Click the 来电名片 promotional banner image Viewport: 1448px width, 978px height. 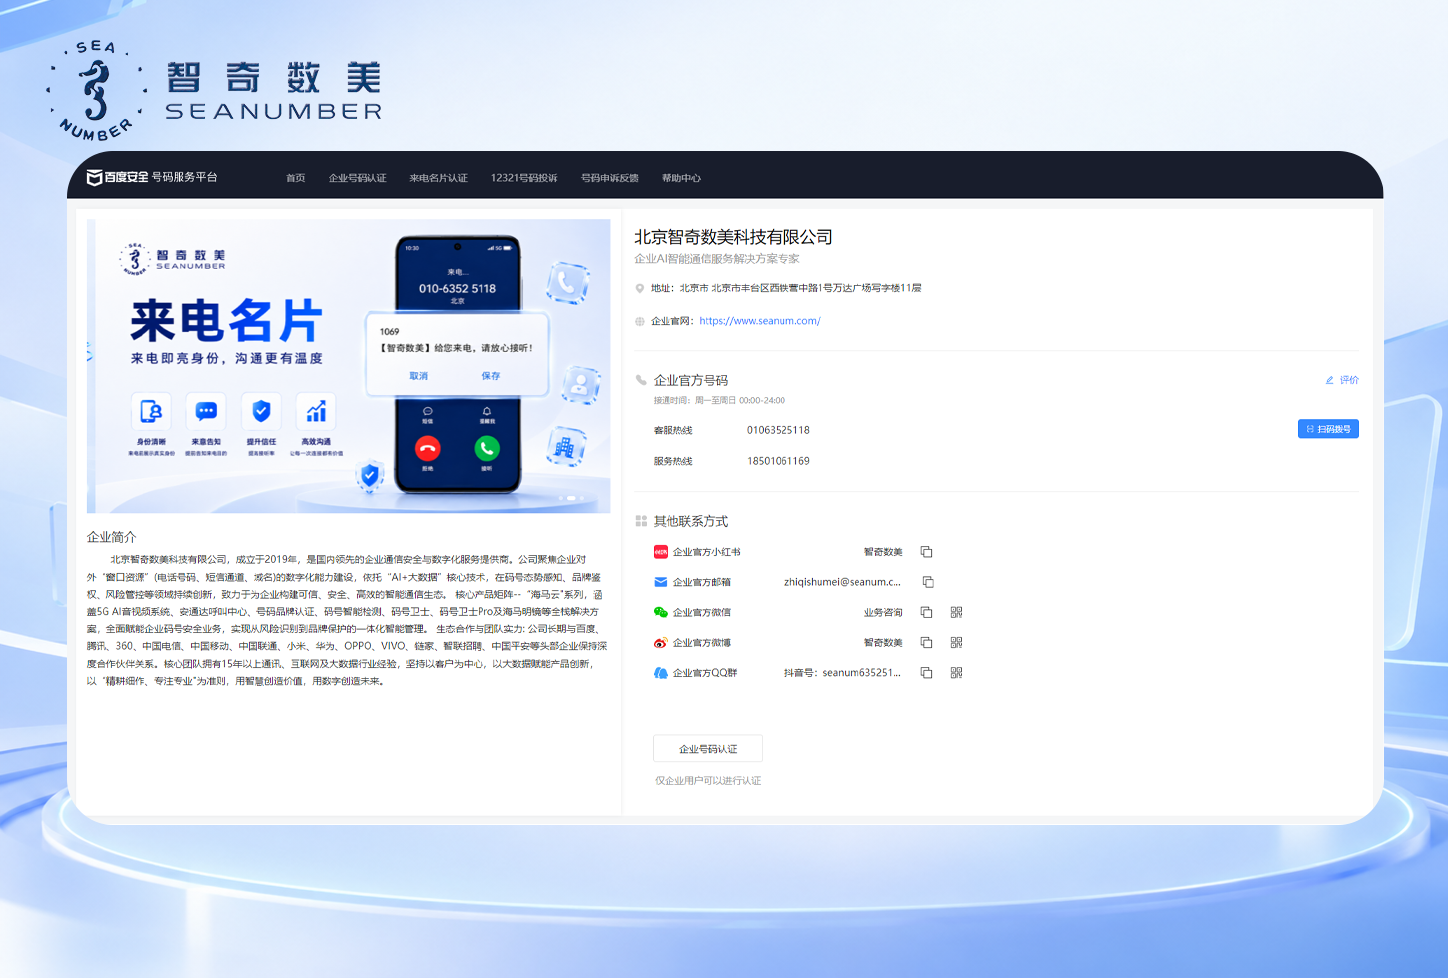tap(349, 366)
